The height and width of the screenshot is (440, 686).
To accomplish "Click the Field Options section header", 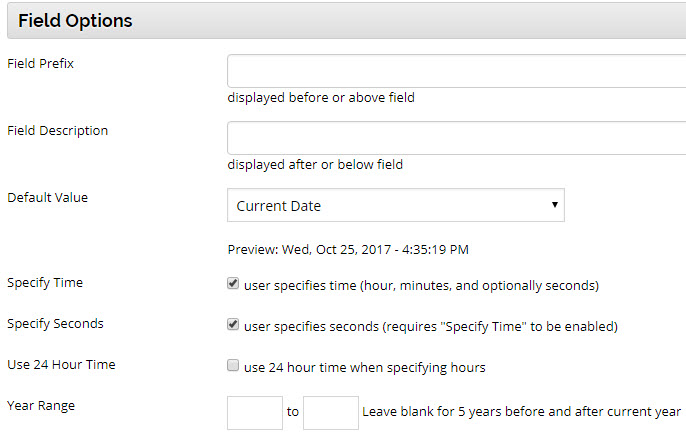I will pos(75,20).
